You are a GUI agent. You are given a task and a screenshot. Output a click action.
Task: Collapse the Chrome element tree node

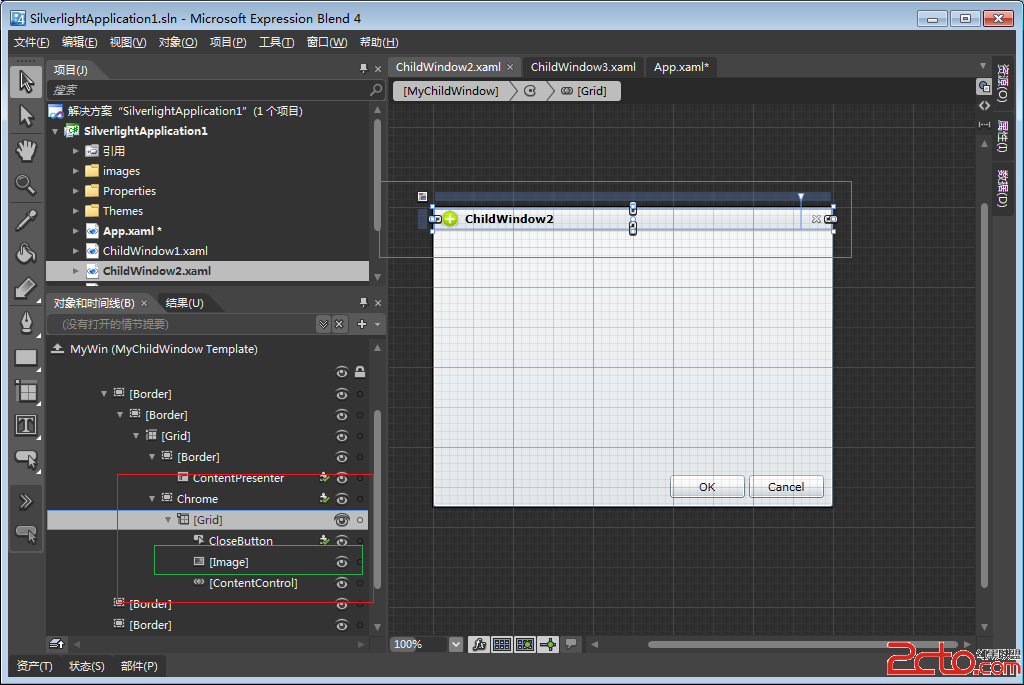tap(152, 499)
